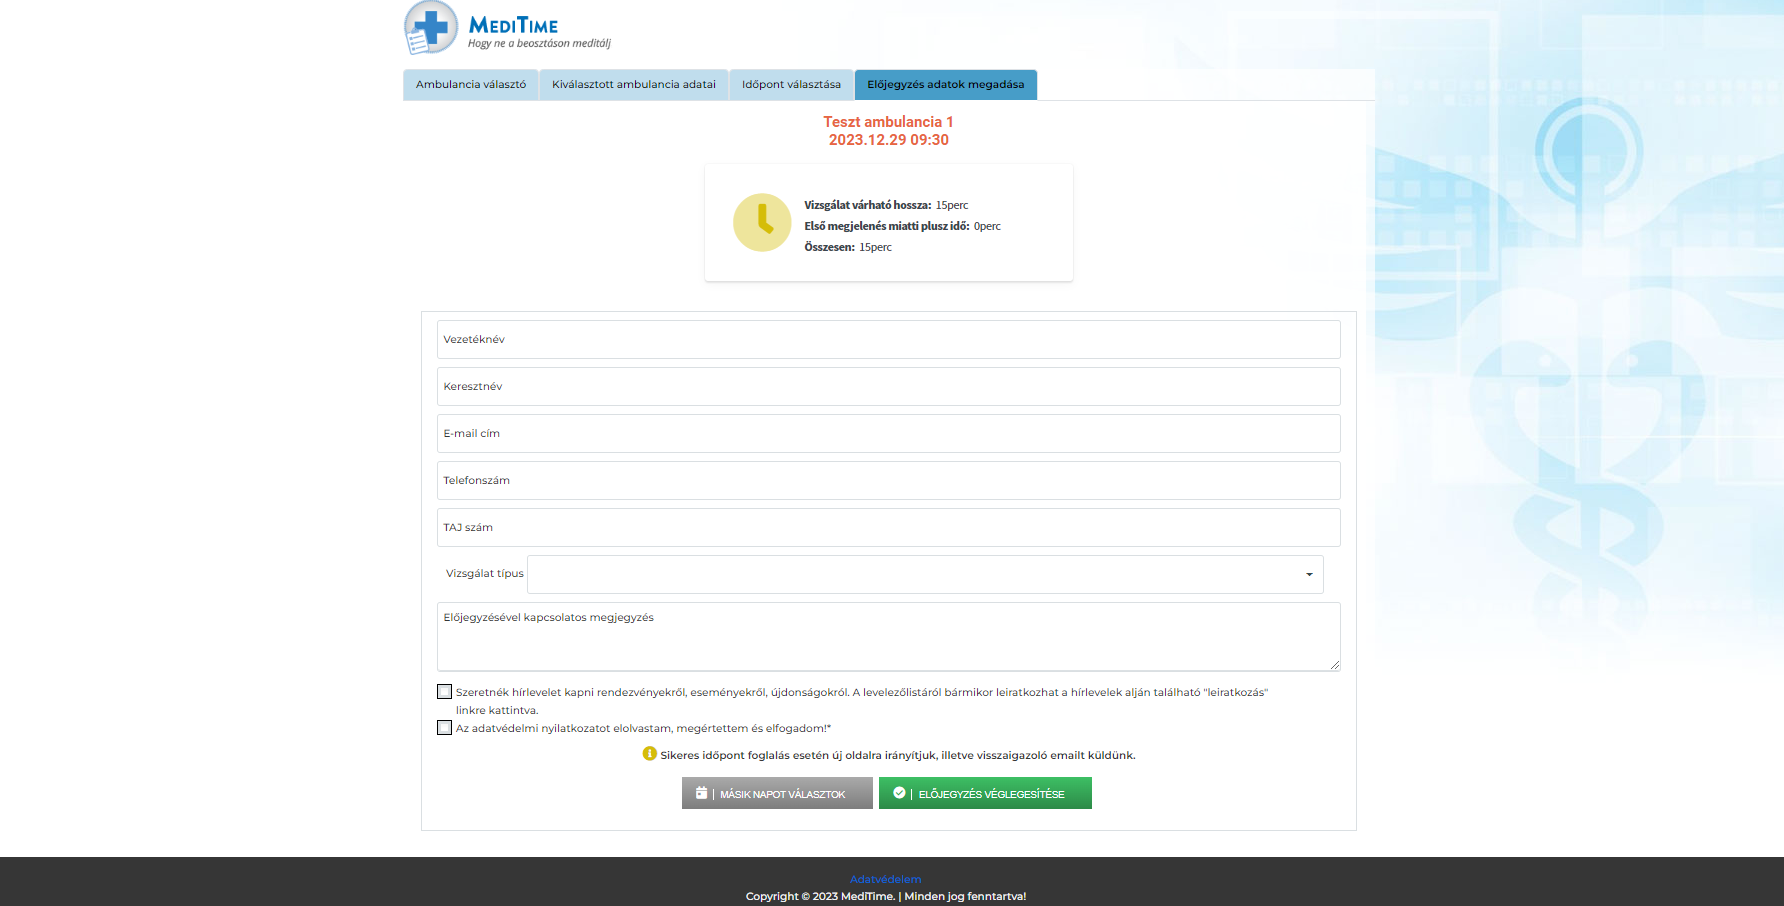The image size is (1784, 906).
Task: Enable the newsletter subscription checkbox
Action: 444,691
